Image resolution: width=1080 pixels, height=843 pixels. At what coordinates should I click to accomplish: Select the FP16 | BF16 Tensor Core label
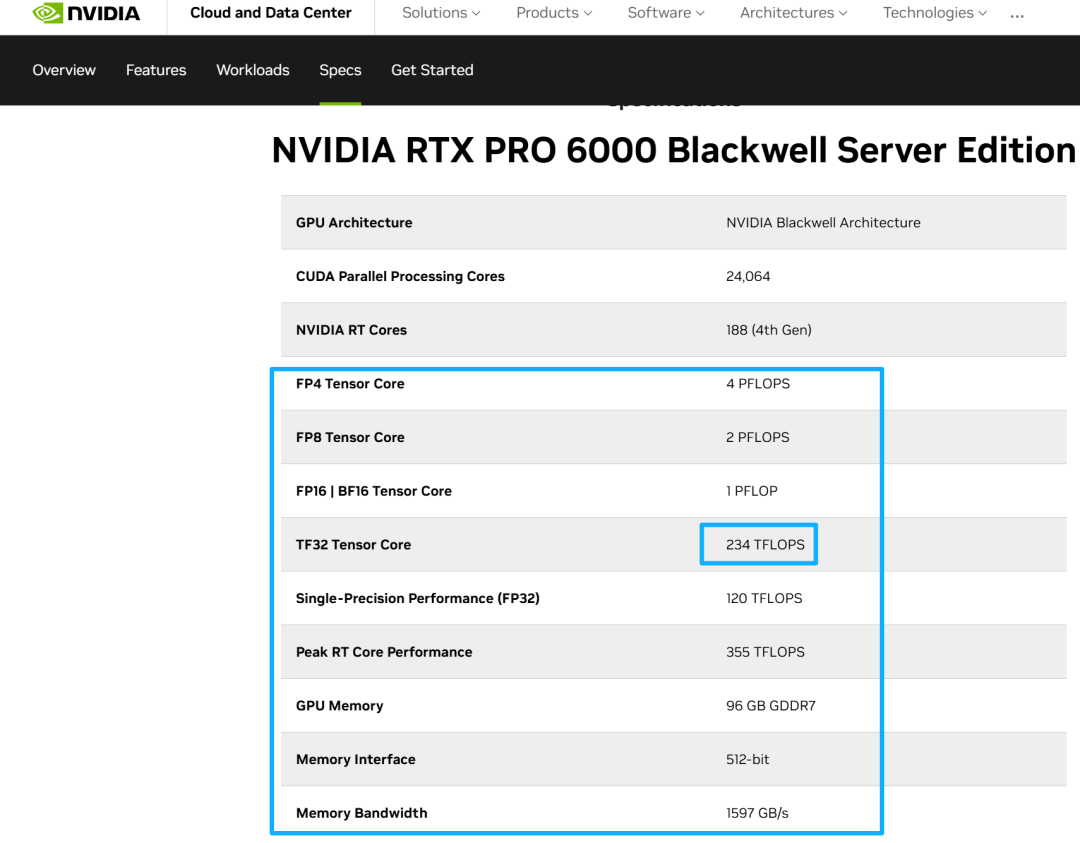click(374, 491)
